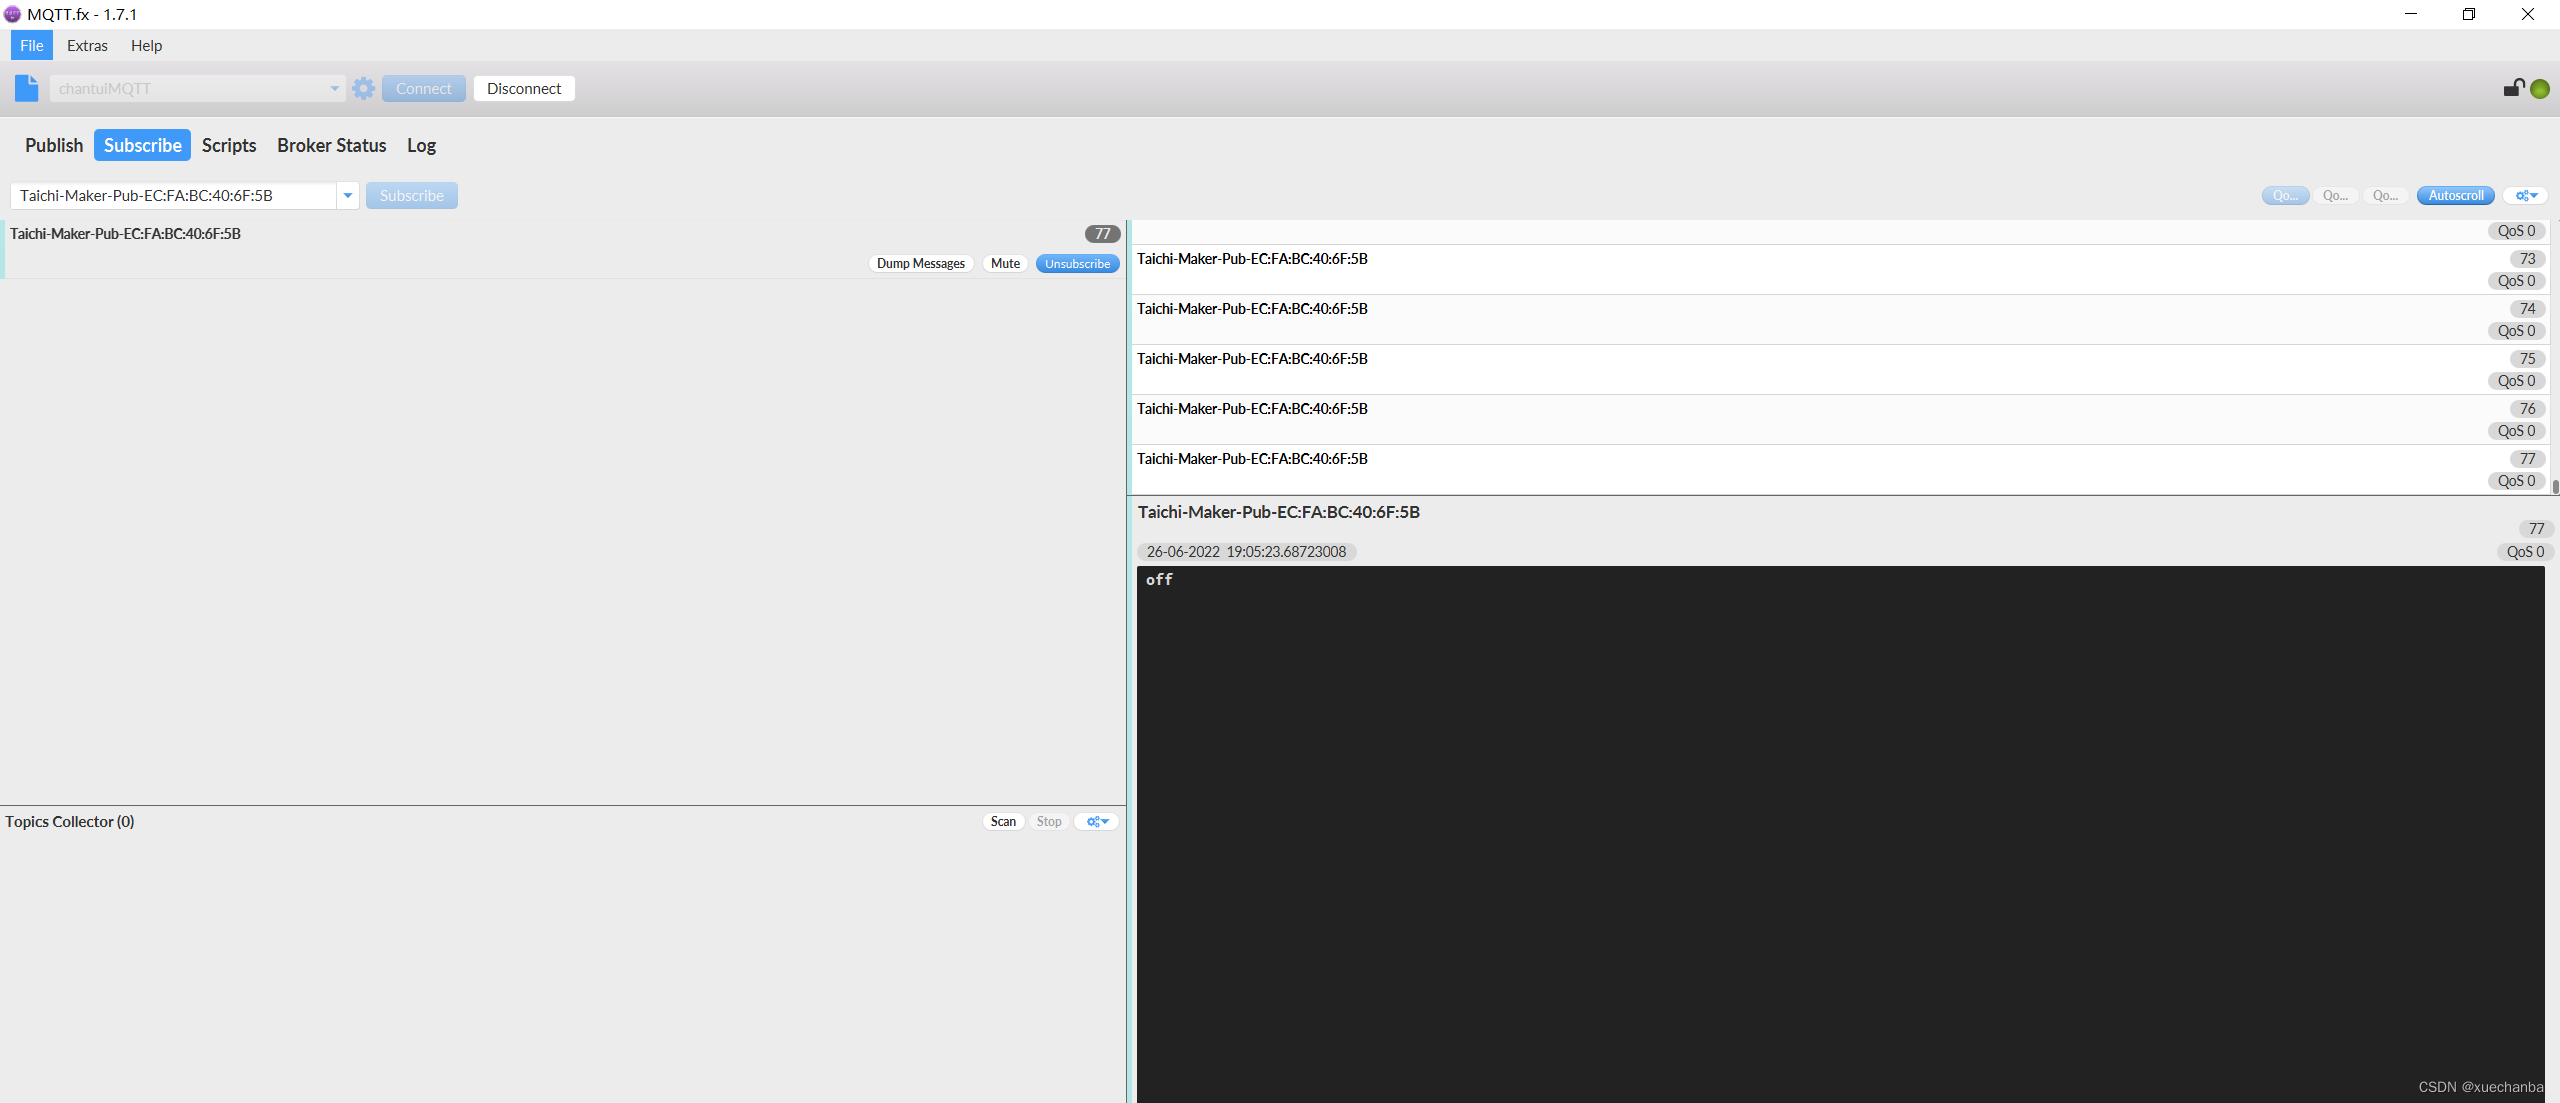
Task: Expand the subscribe topic dropdown arrow
Action: click(348, 196)
